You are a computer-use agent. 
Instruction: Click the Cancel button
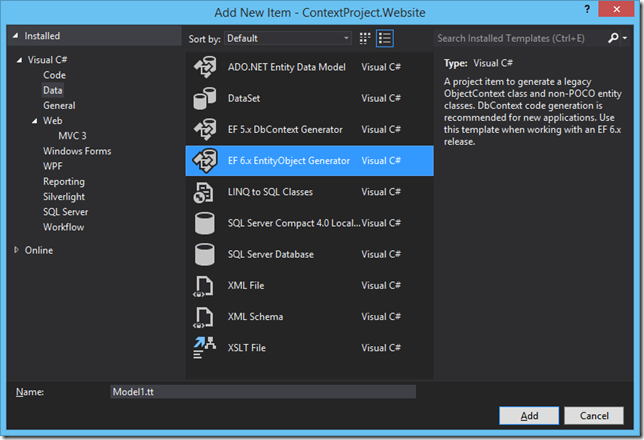[594, 416]
